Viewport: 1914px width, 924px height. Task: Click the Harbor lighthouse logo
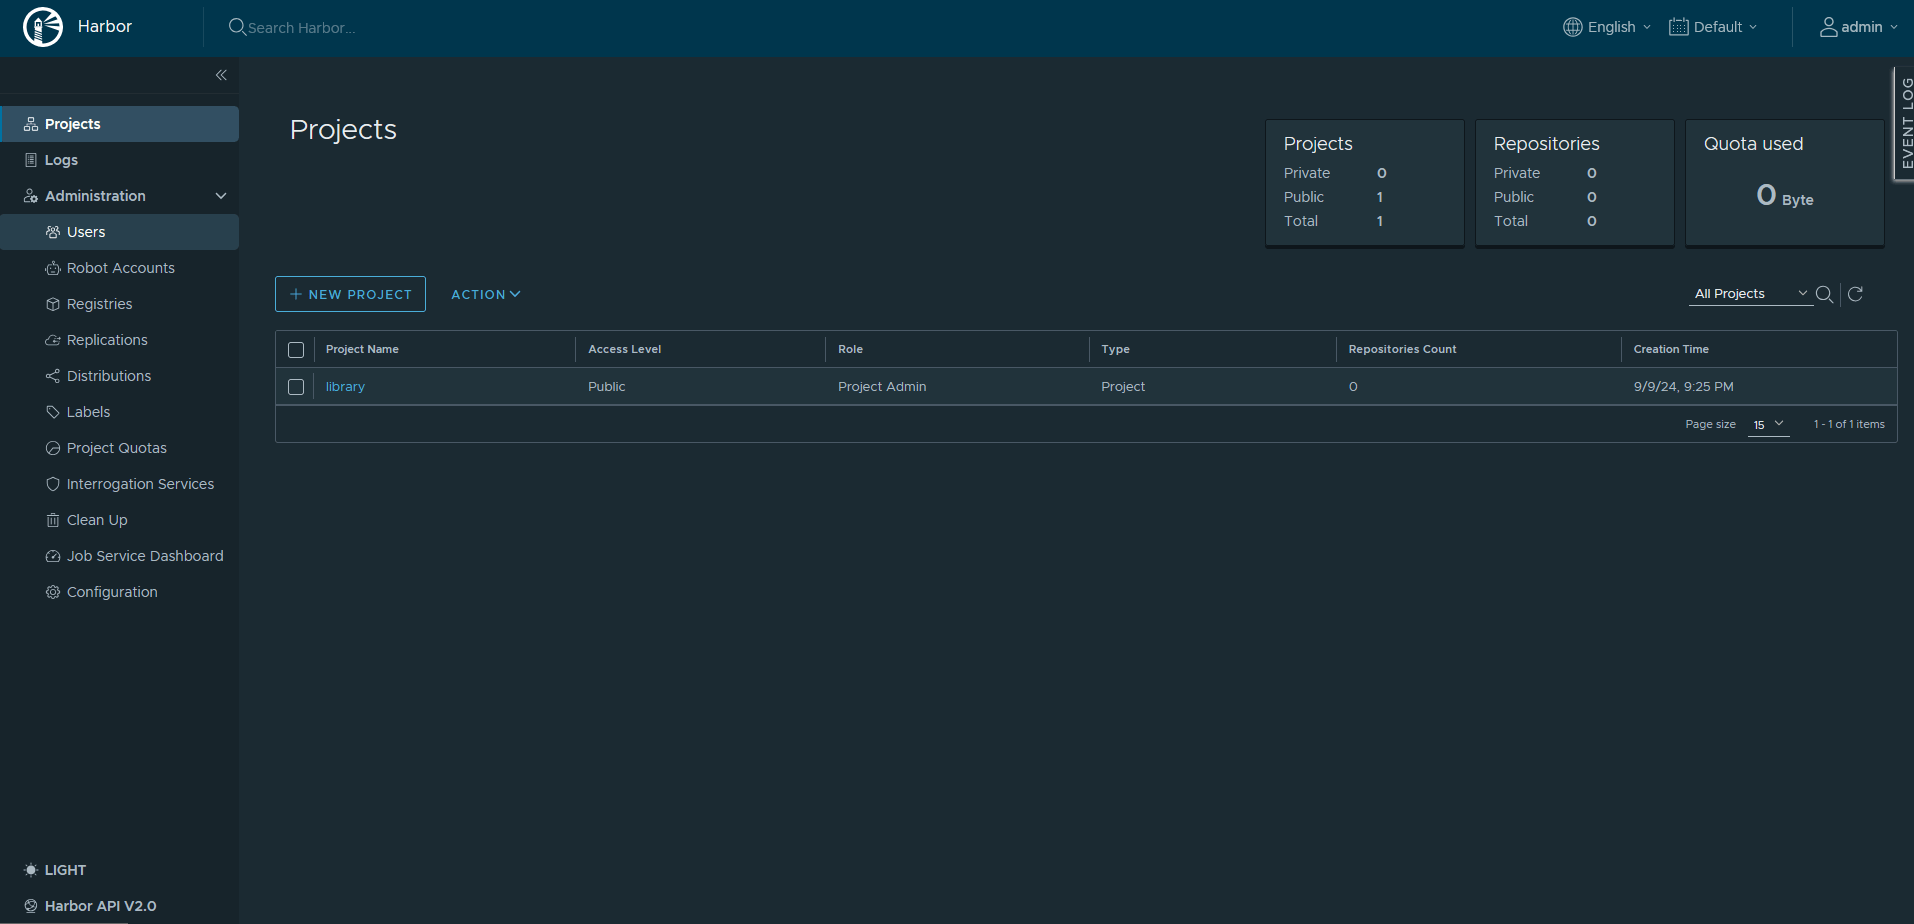[43, 27]
